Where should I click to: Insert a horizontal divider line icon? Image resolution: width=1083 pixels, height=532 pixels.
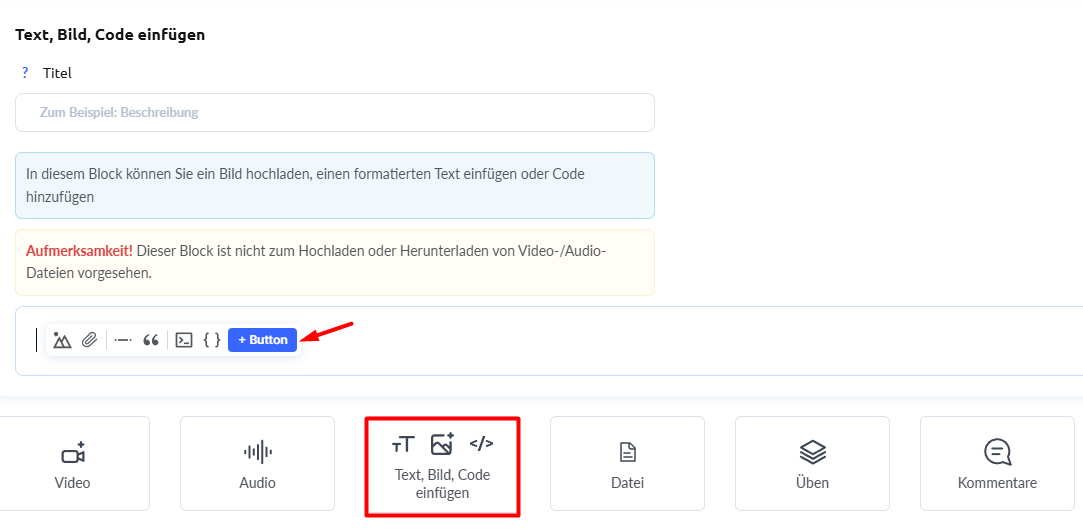point(123,340)
